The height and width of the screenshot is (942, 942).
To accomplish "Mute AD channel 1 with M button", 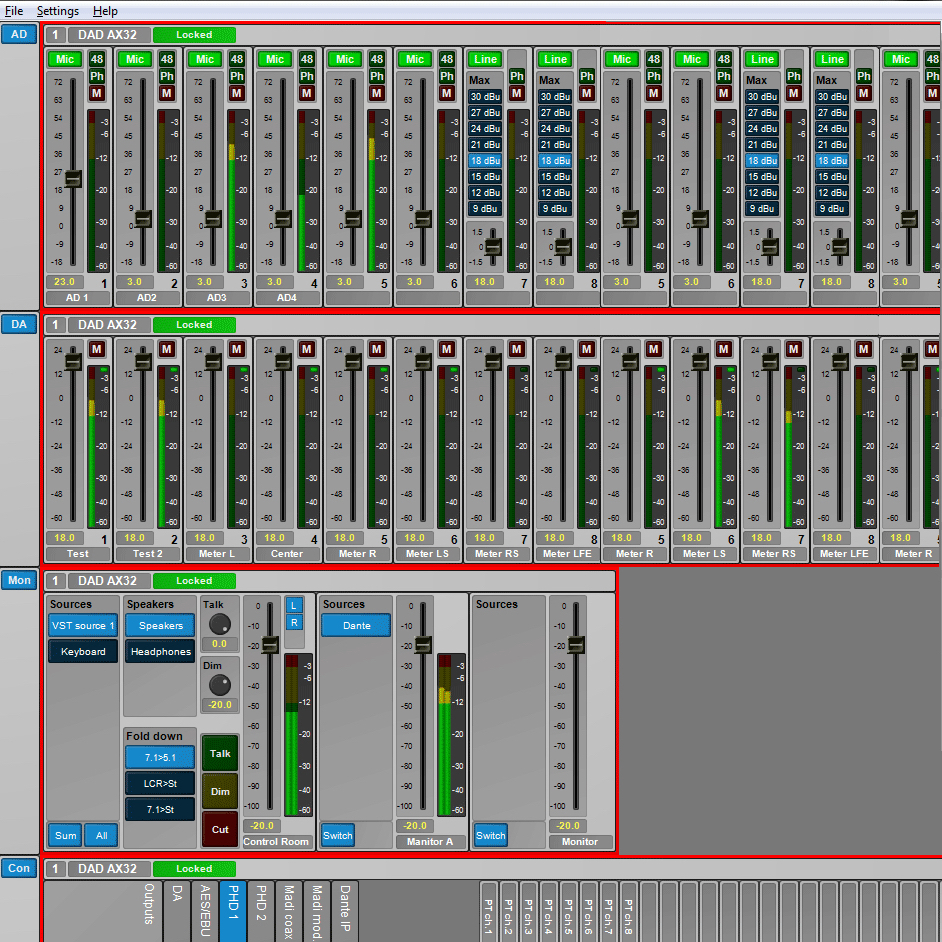I will [97, 93].
